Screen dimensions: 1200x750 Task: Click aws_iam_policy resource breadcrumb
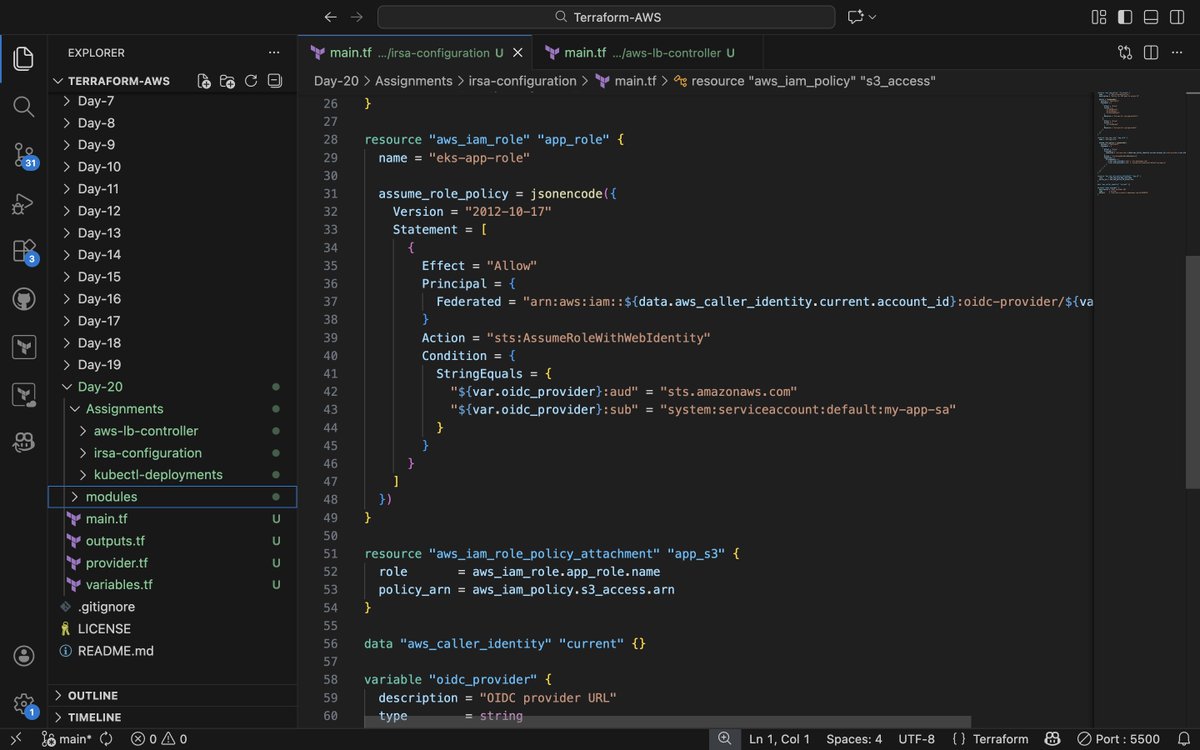805,81
